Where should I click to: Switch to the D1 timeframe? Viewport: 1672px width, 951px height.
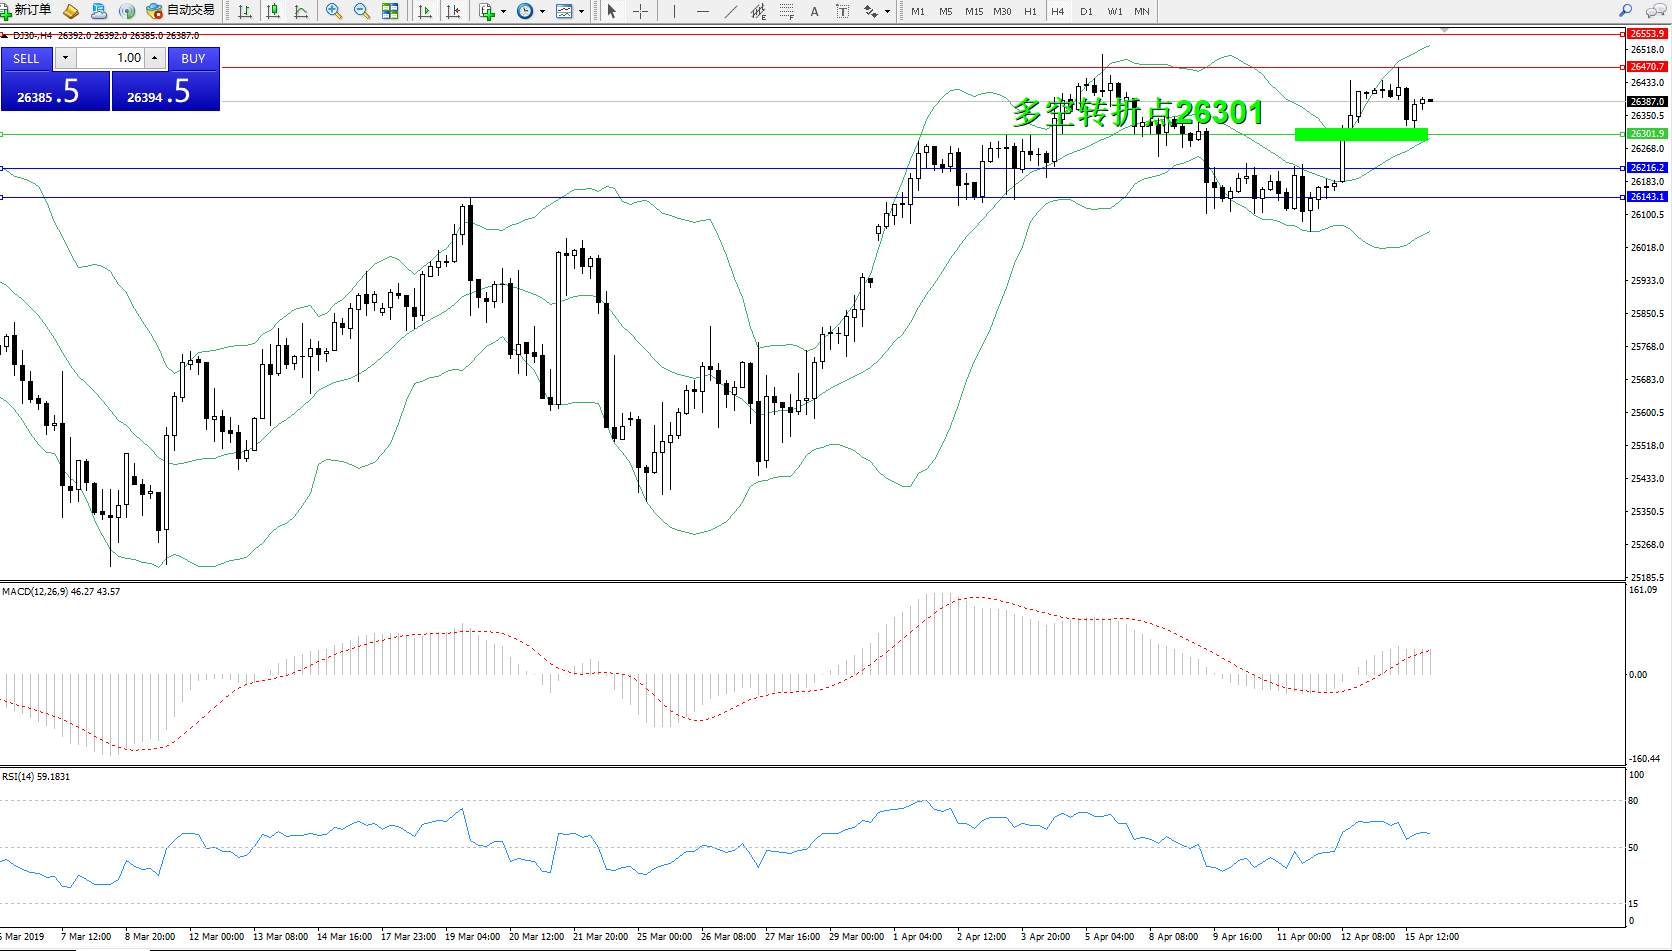1086,11
